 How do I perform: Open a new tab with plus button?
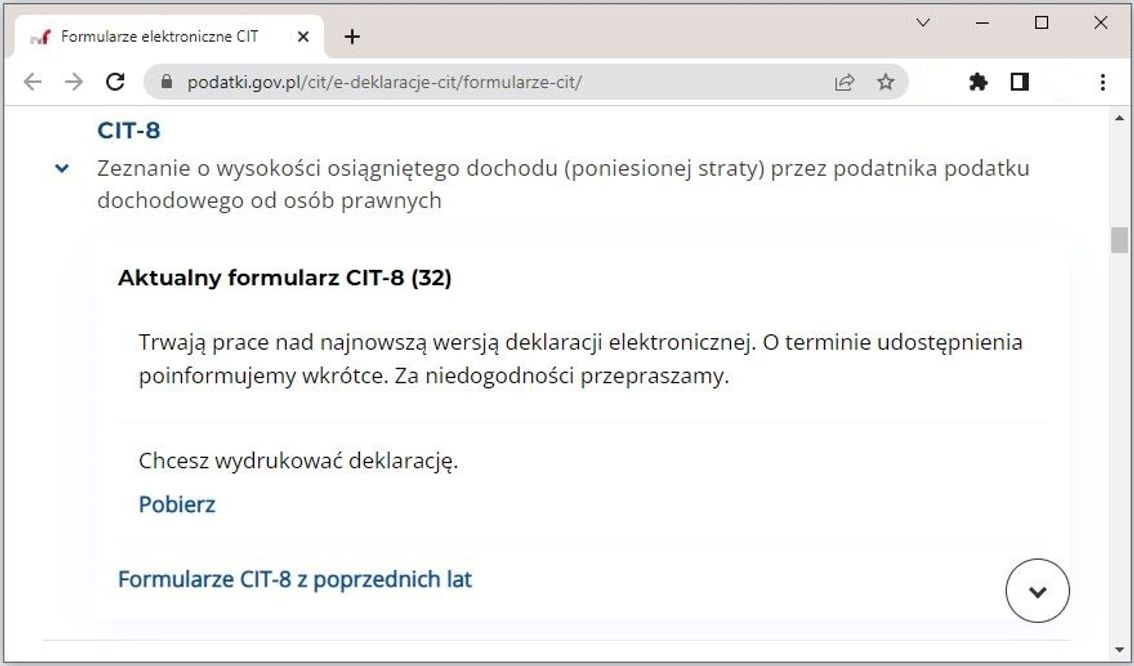pos(351,37)
